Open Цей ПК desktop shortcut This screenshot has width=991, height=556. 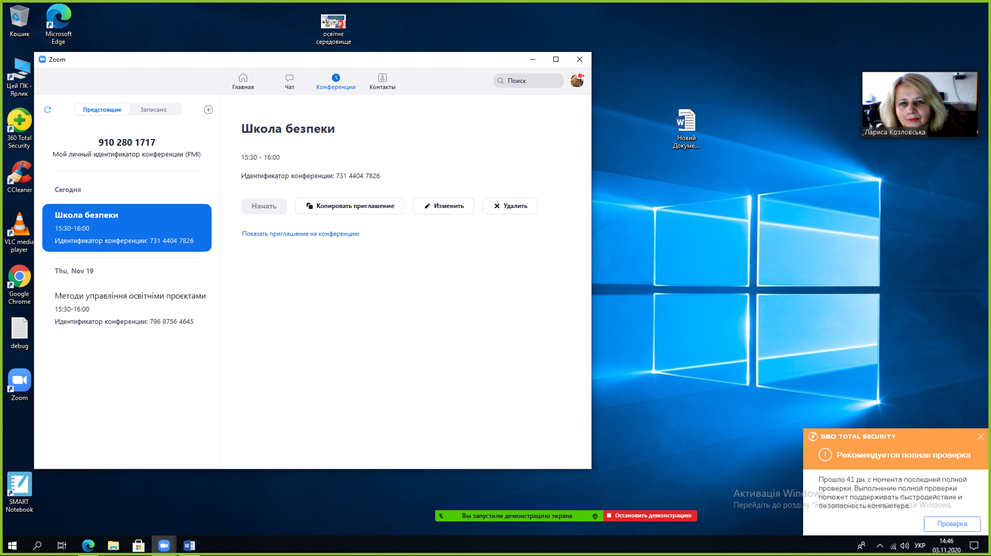pos(19,77)
